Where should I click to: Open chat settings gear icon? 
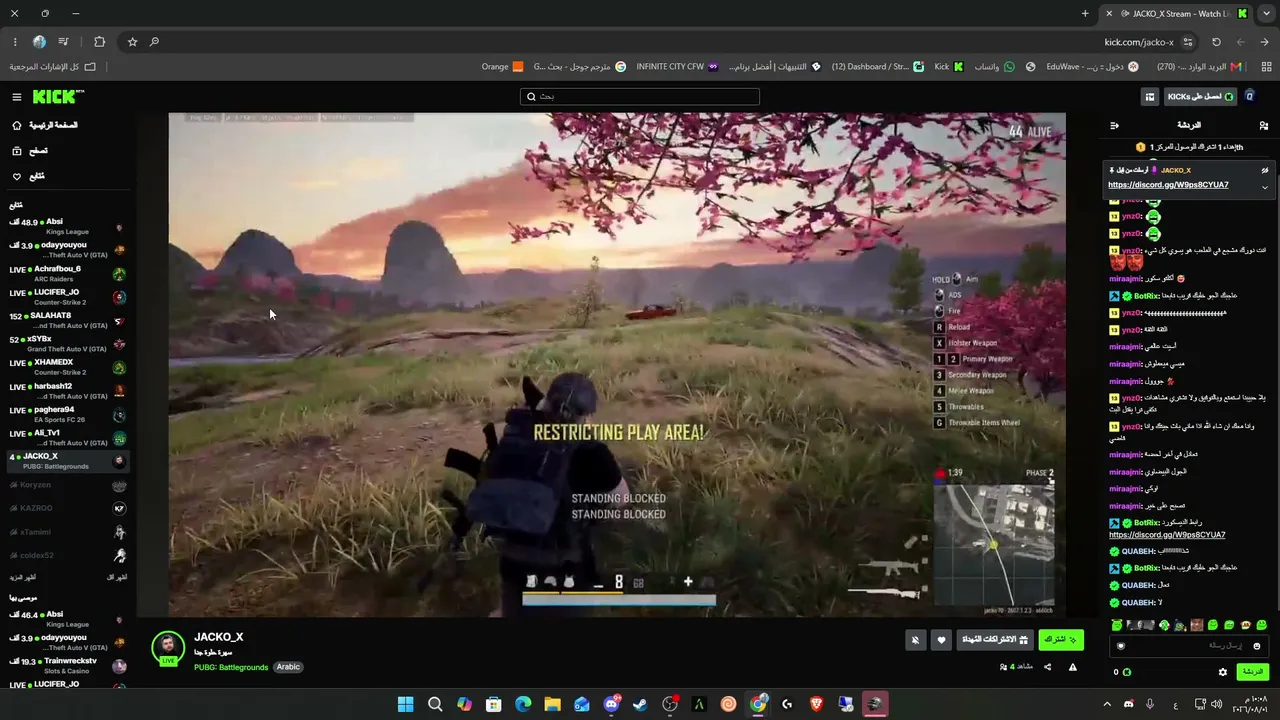pyautogui.click(x=1222, y=672)
